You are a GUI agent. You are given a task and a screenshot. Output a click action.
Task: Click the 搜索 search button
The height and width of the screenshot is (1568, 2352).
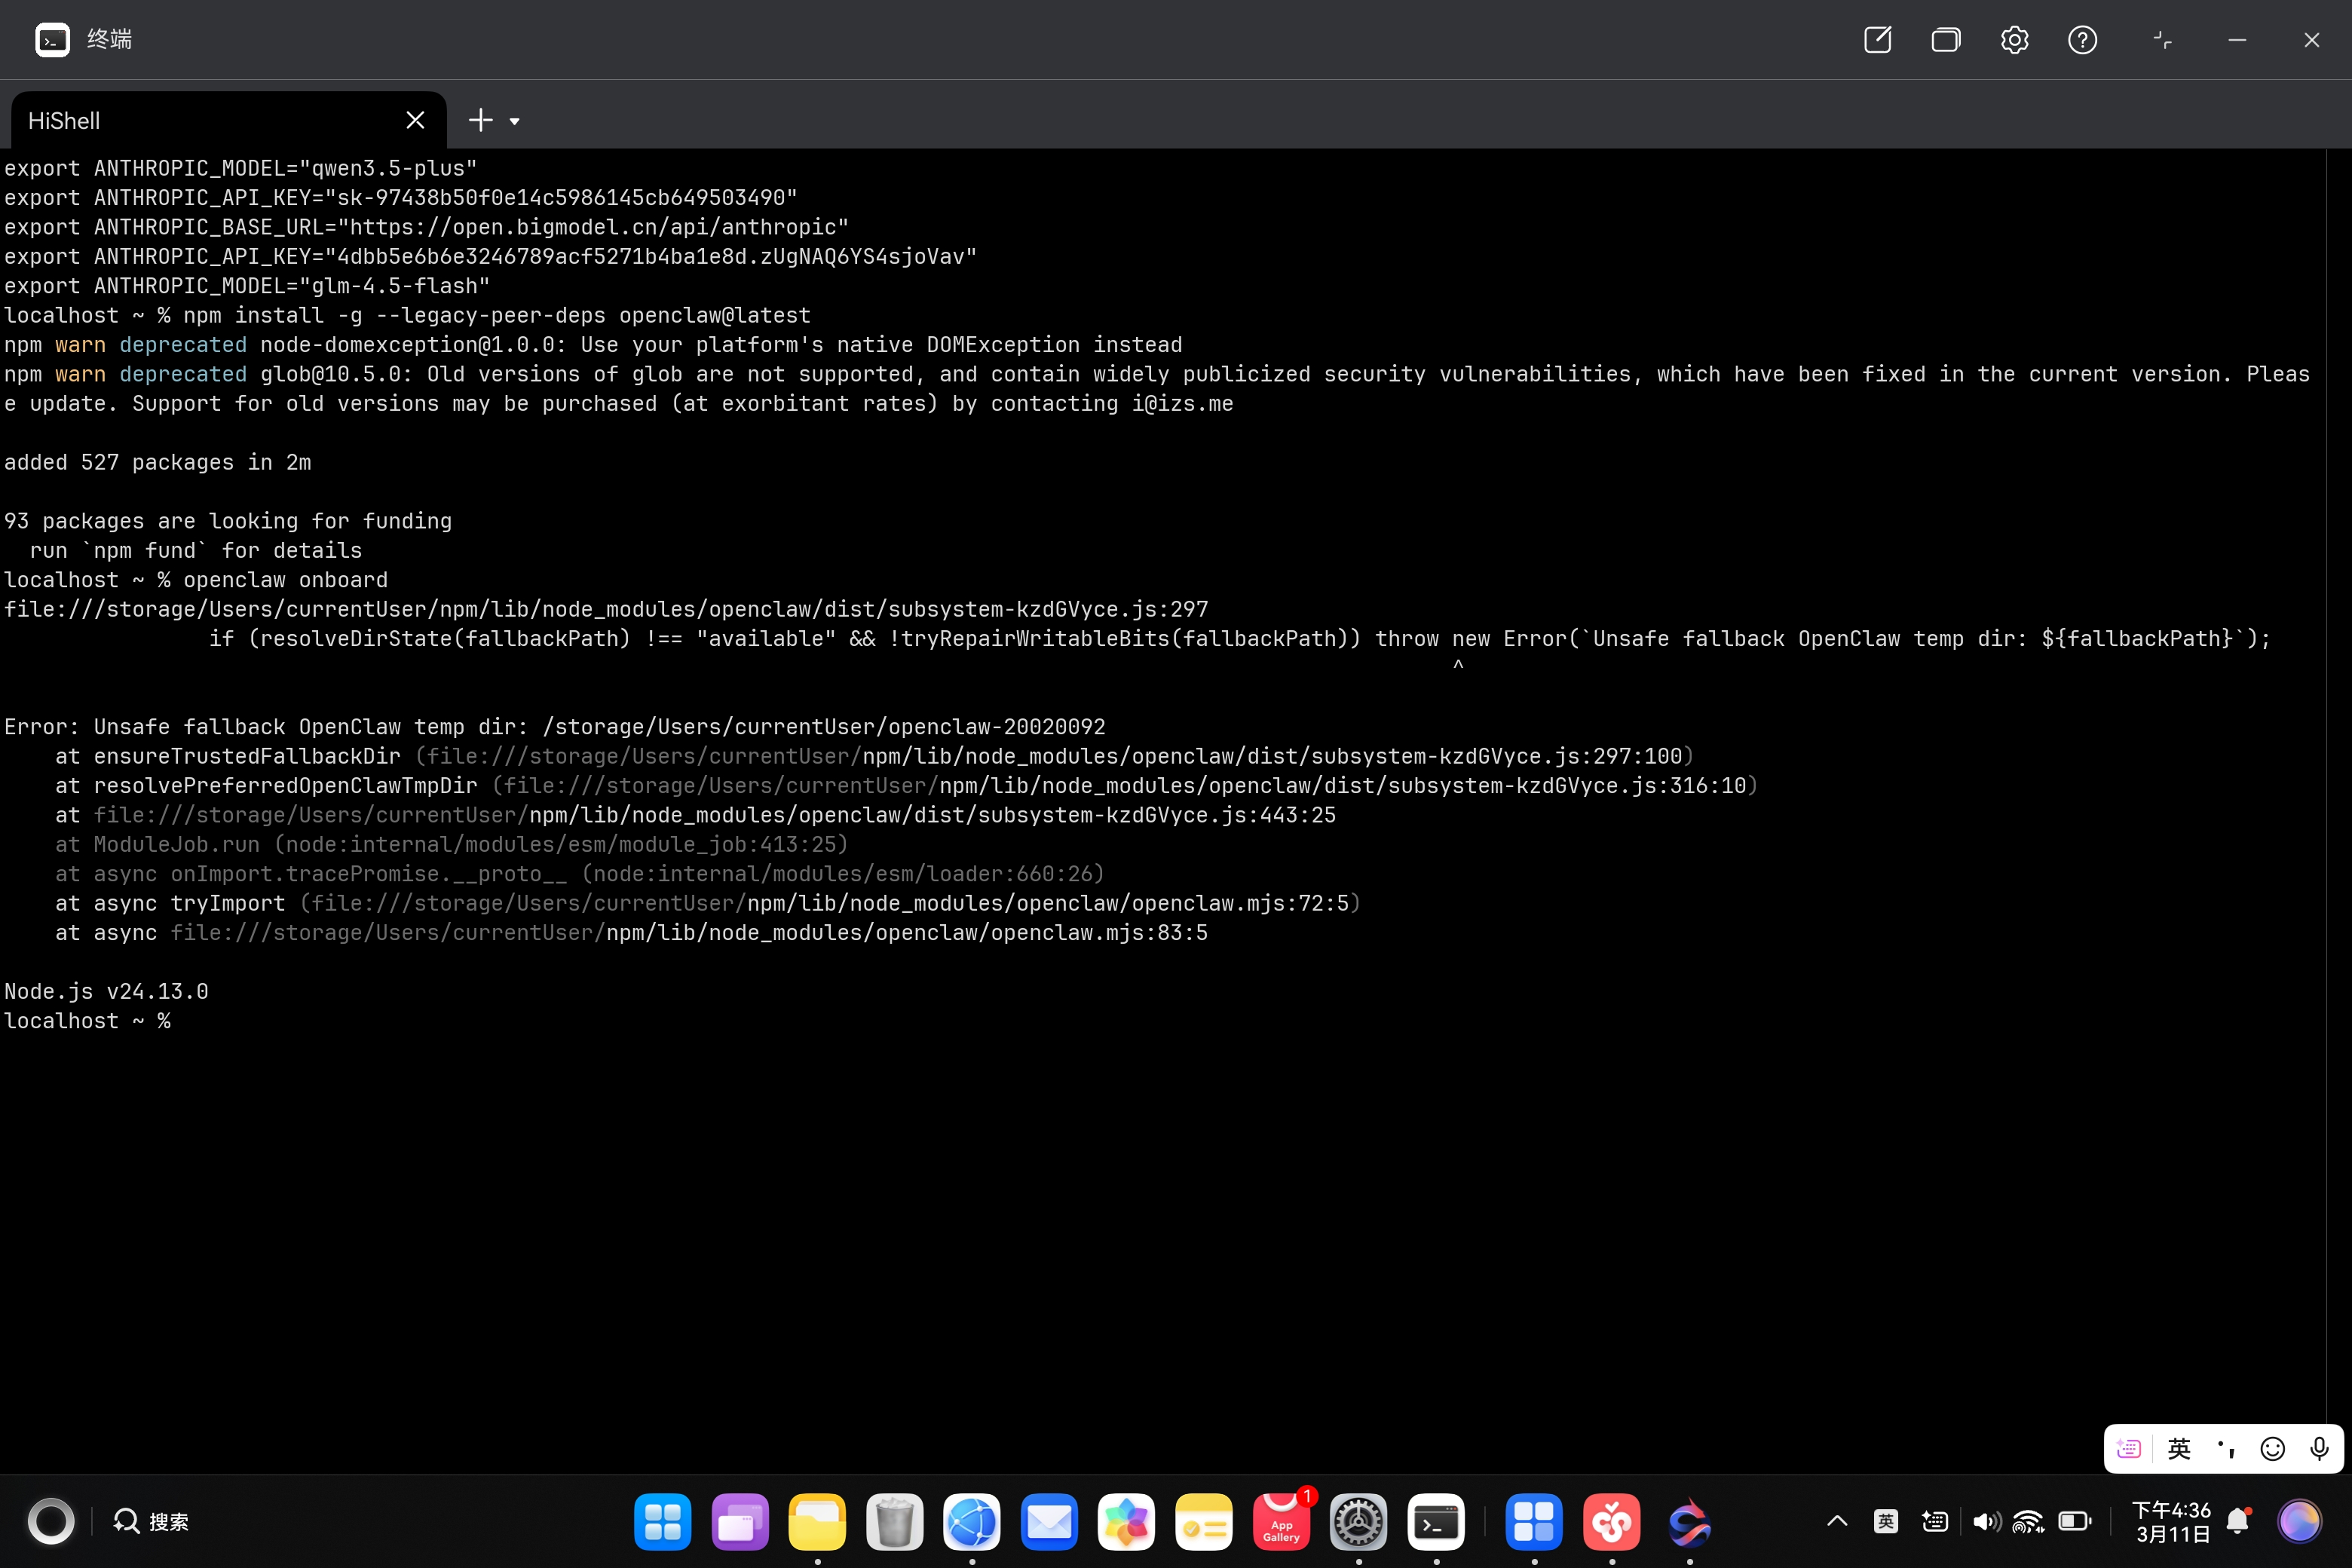point(152,1522)
